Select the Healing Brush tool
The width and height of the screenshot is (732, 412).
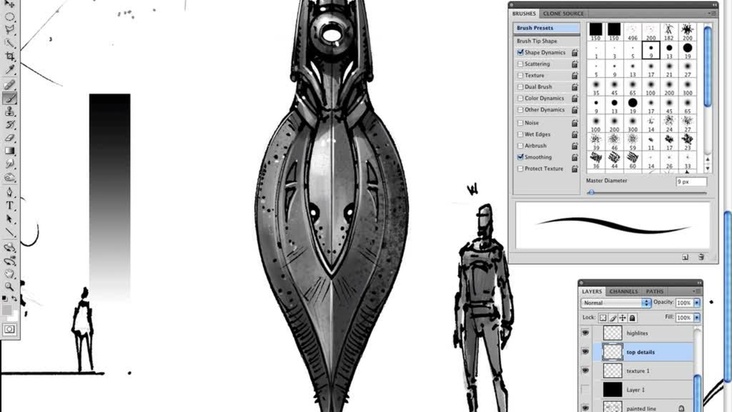click(x=9, y=84)
